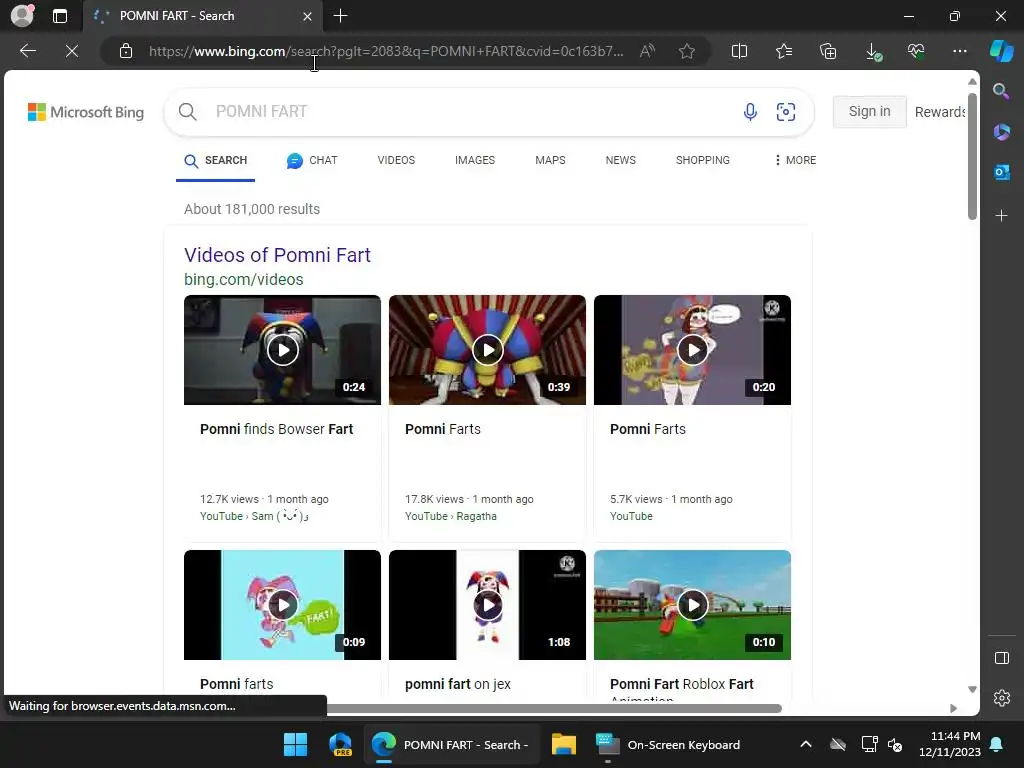Add an app with sidebar plus
The width and height of the screenshot is (1024, 768).
tap(1001, 216)
